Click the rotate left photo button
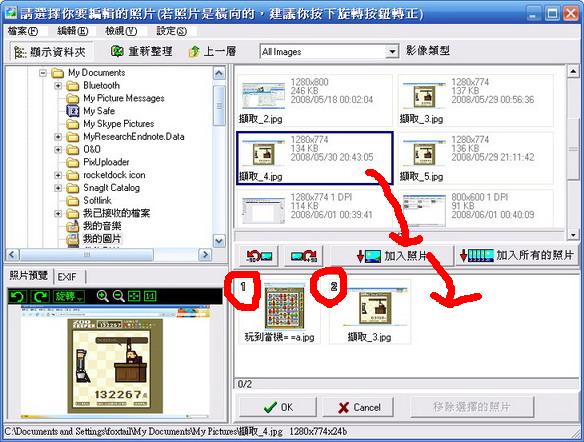Screen dimensions: 584x442 [x=259, y=256]
